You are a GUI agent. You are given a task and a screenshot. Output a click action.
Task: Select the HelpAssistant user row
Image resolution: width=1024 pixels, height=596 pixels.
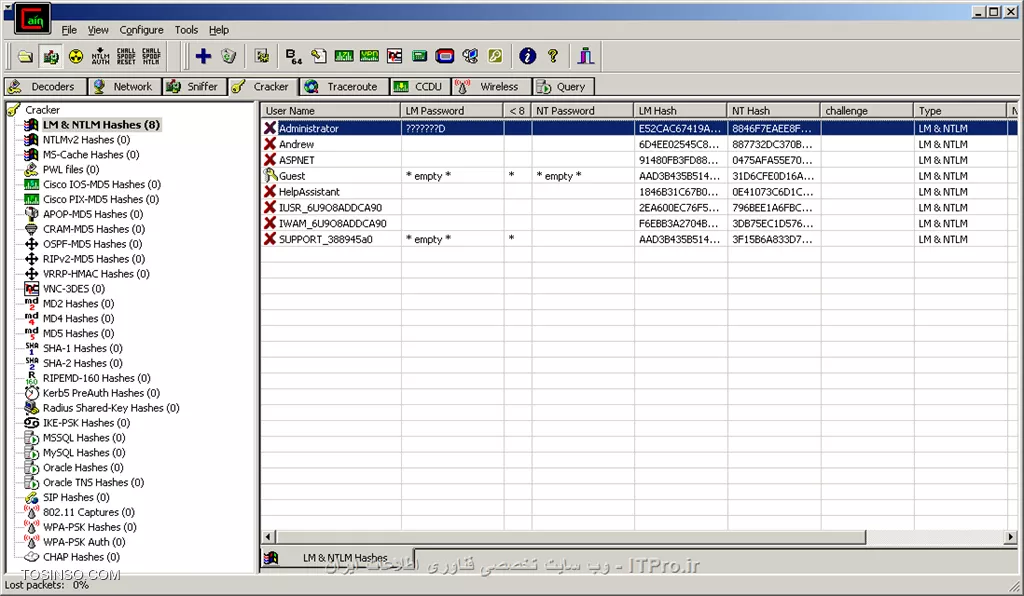pyautogui.click(x=639, y=192)
